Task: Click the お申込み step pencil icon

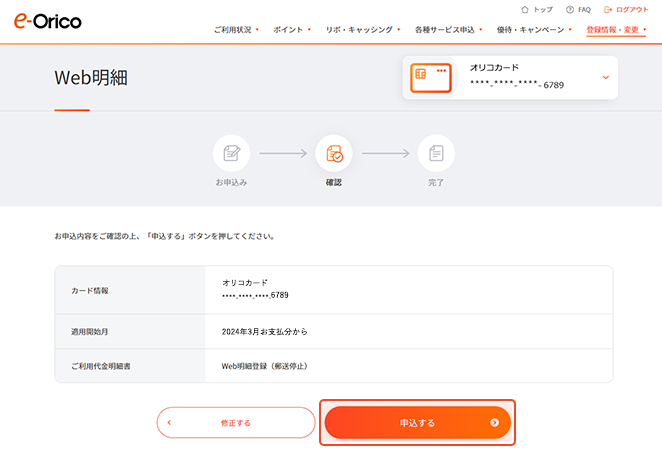Action: pos(231,153)
